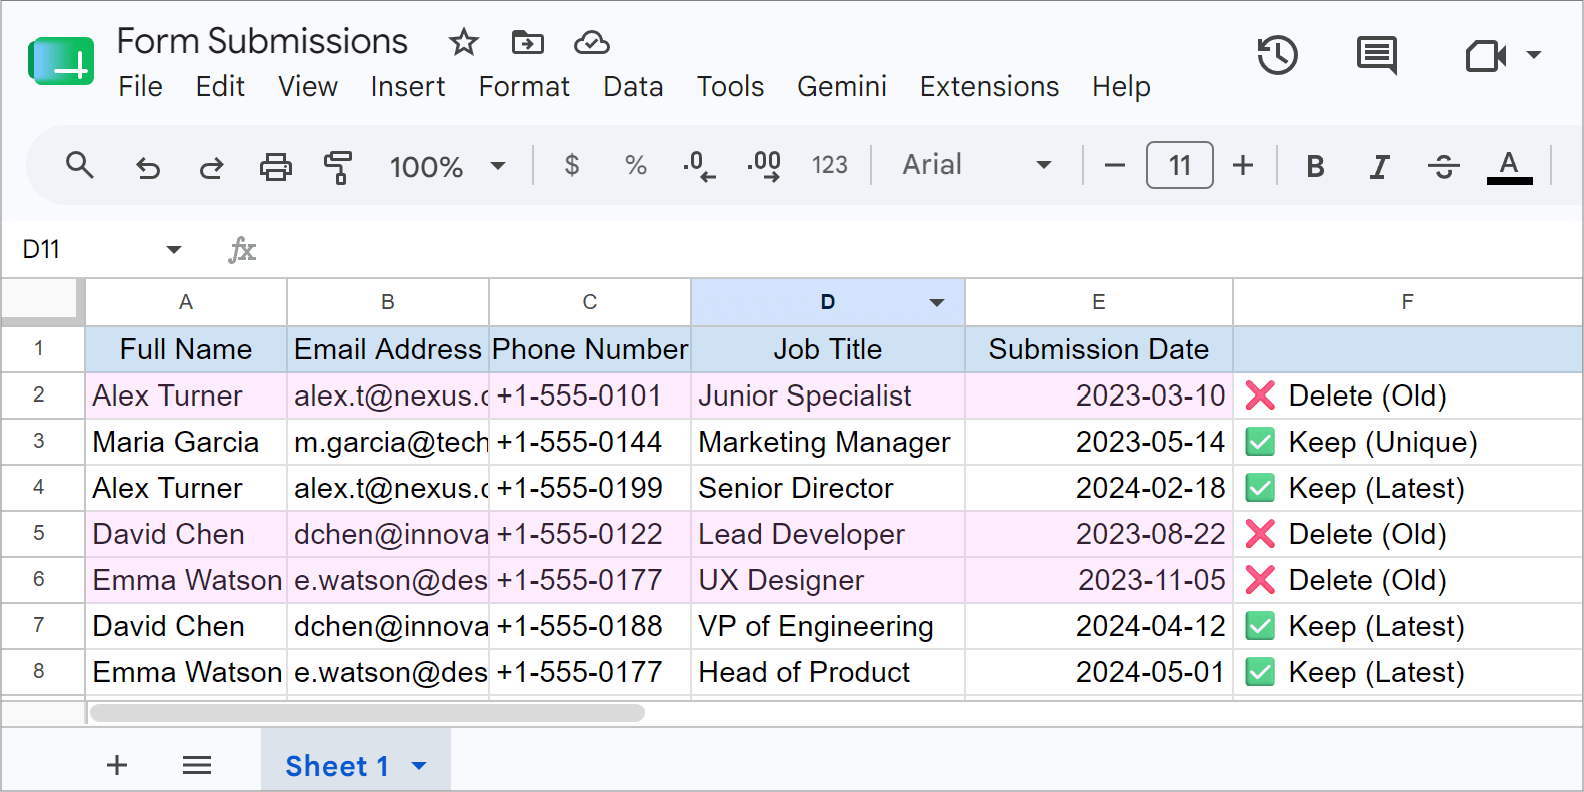Open the Gemini menu
The width and height of the screenshot is (1584, 792).
tap(842, 87)
